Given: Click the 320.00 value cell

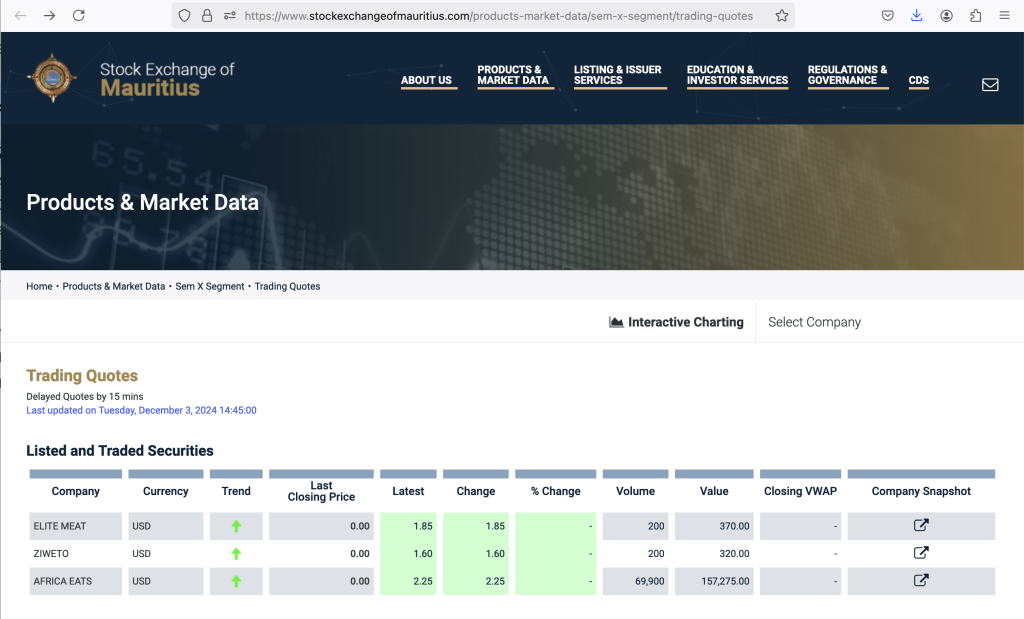Looking at the screenshot, I should click(x=714, y=554).
